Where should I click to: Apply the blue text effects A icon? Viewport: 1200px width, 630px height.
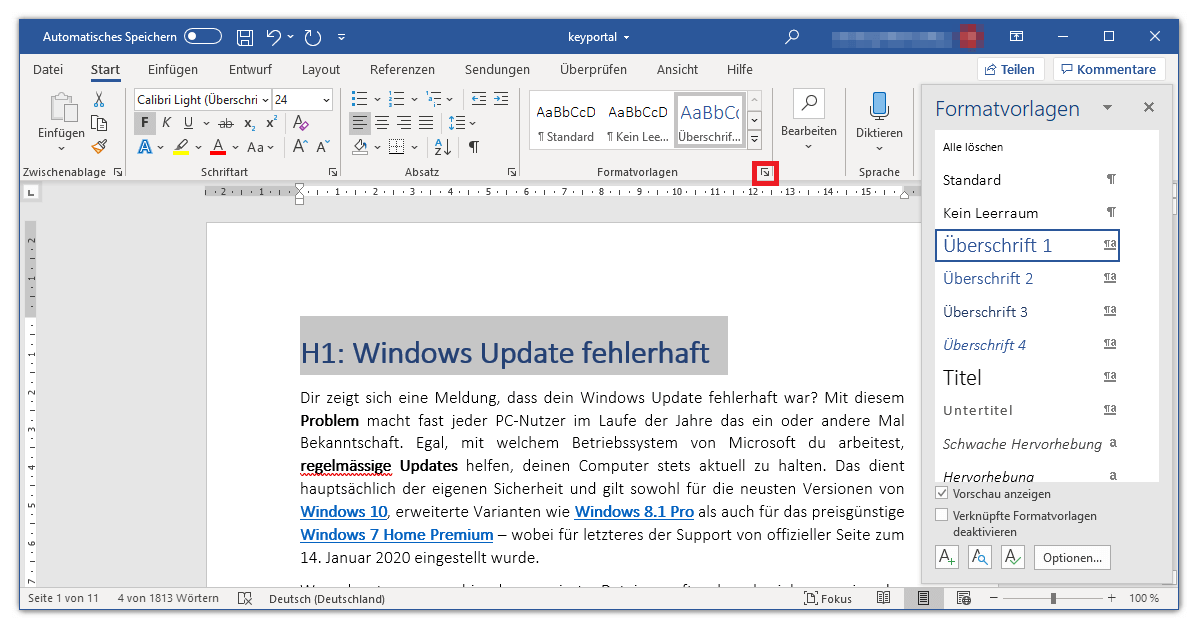coord(145,147)
